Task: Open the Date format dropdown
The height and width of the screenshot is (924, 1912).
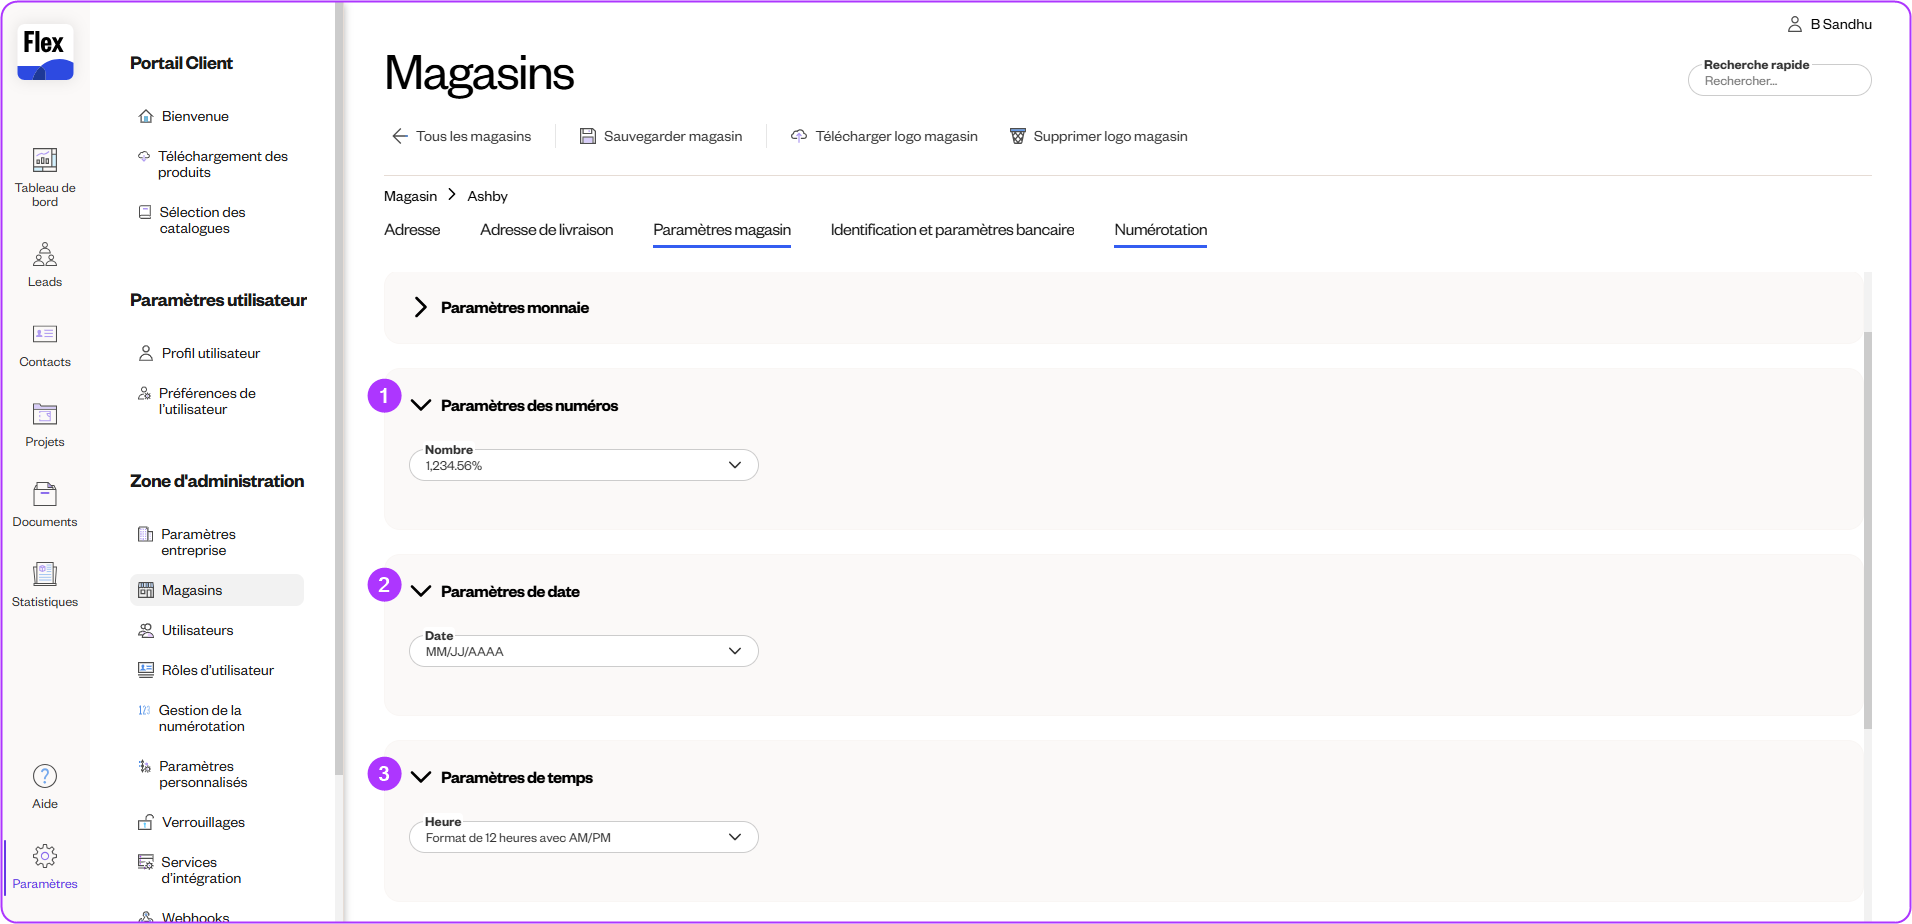Action: (x=583, y=652)
